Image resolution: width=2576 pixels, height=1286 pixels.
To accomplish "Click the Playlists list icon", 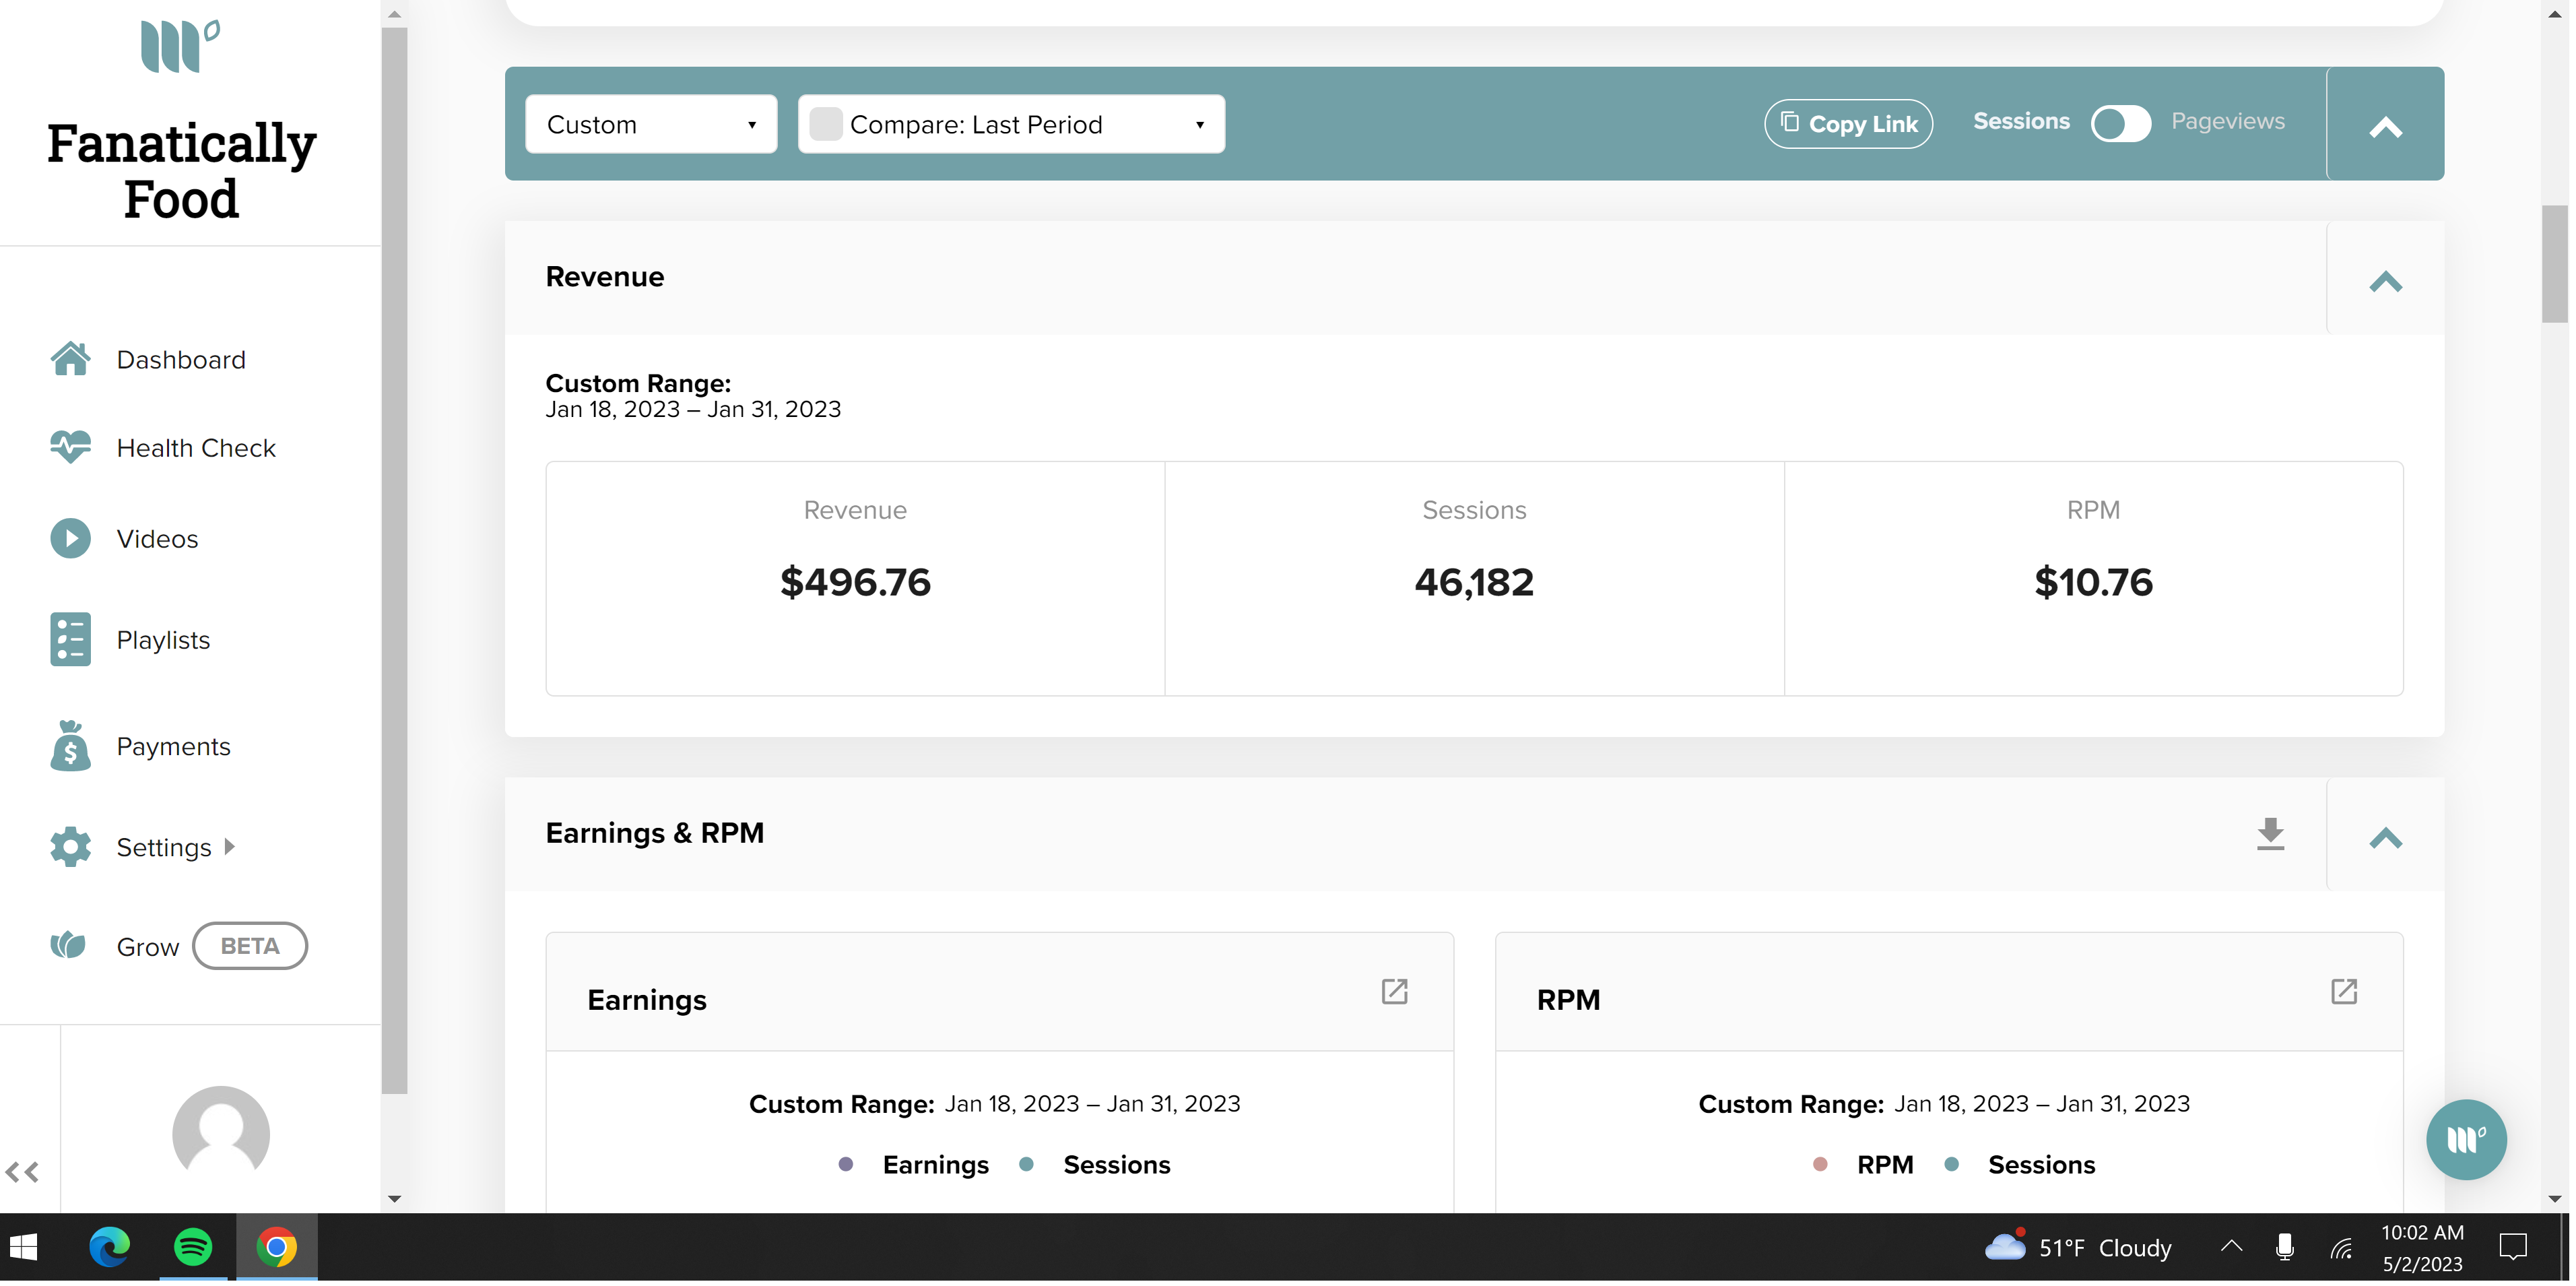I will coord(70,640).
